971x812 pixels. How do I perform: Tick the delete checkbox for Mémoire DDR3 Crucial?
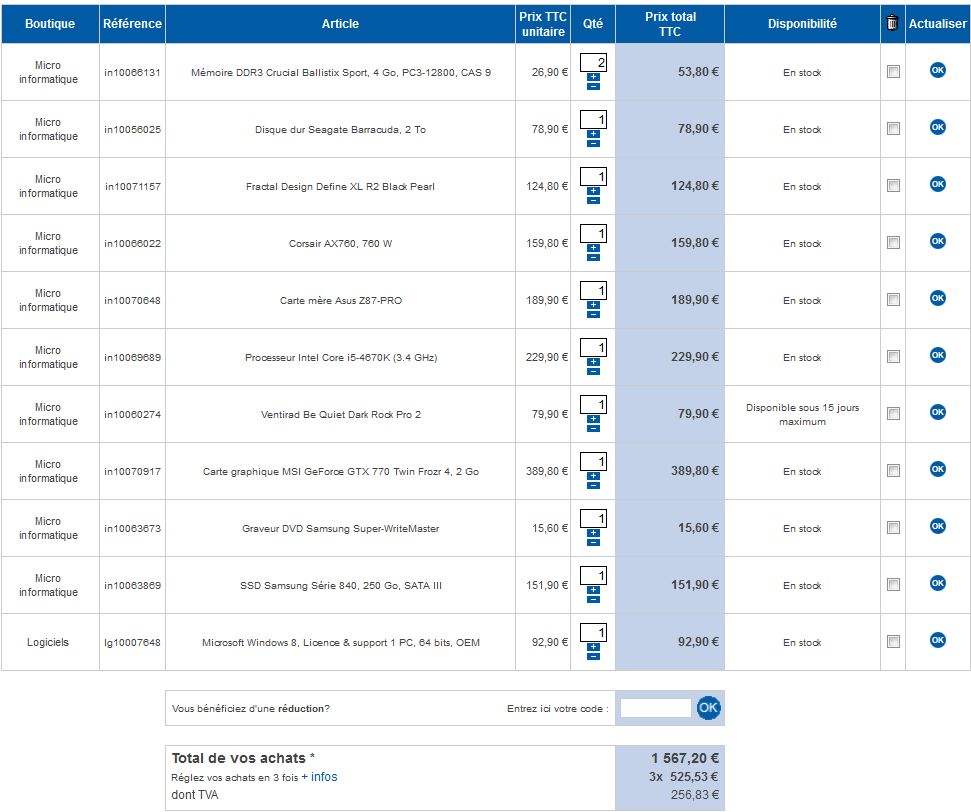pos(893,72)
